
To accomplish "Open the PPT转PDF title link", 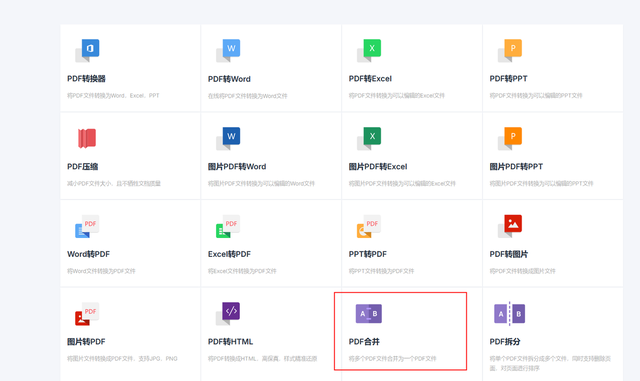I will coord(367,254).
